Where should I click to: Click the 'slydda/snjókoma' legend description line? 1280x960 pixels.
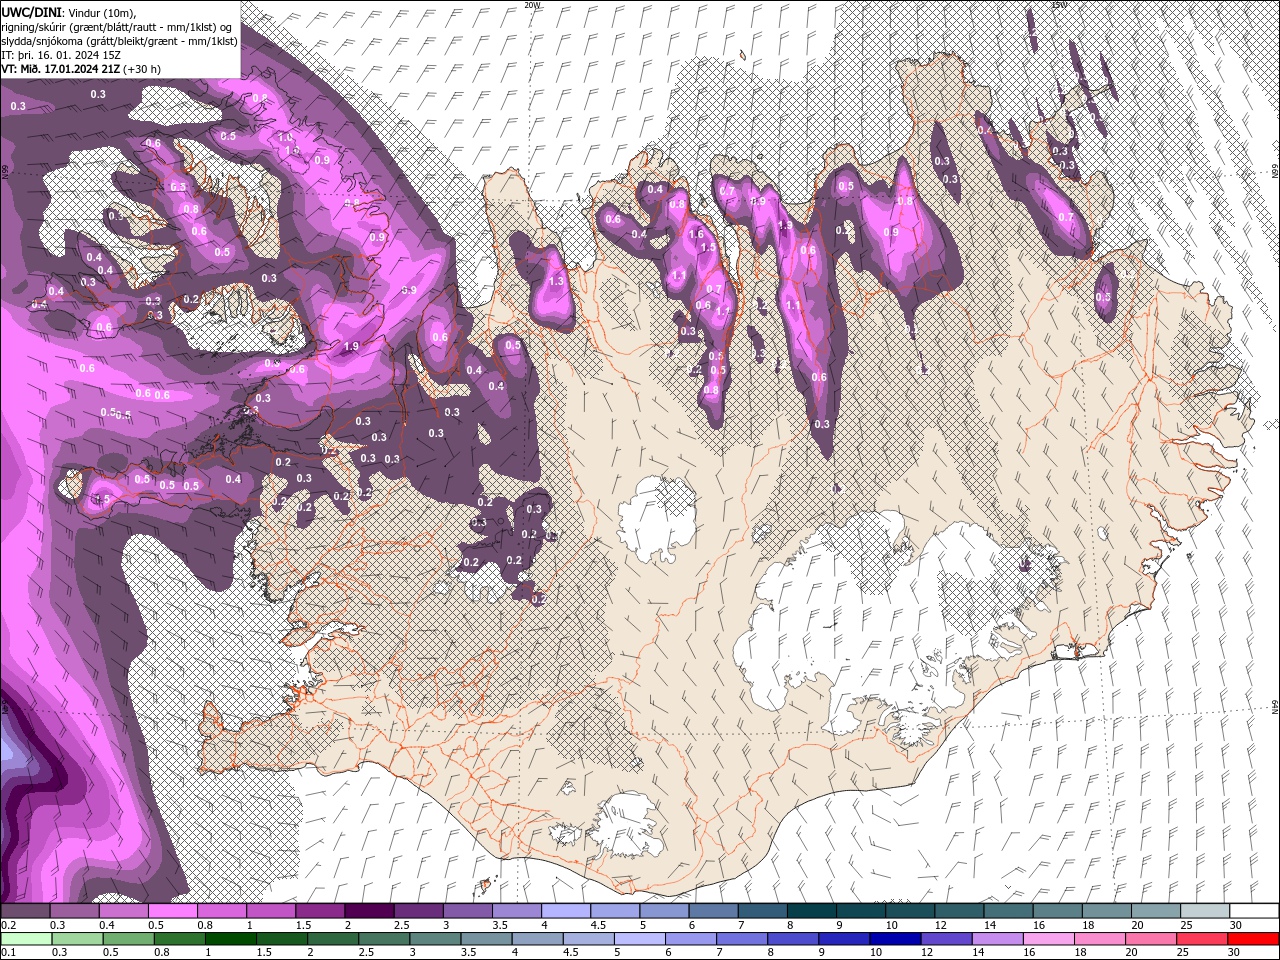119,40
